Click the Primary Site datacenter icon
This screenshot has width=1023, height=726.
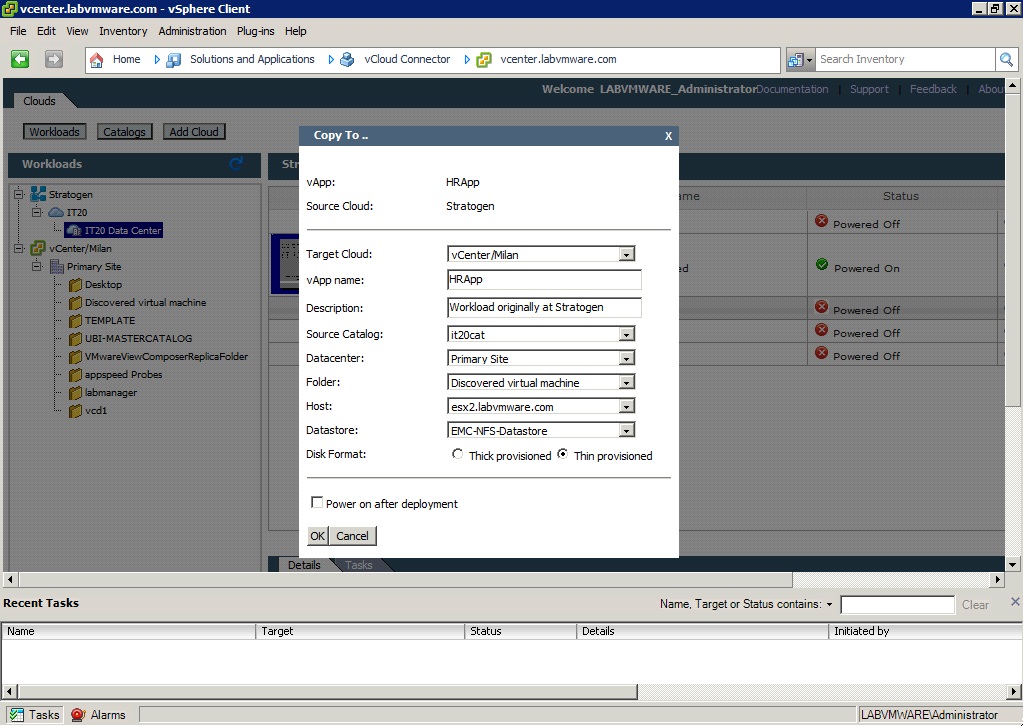(57, 266)
